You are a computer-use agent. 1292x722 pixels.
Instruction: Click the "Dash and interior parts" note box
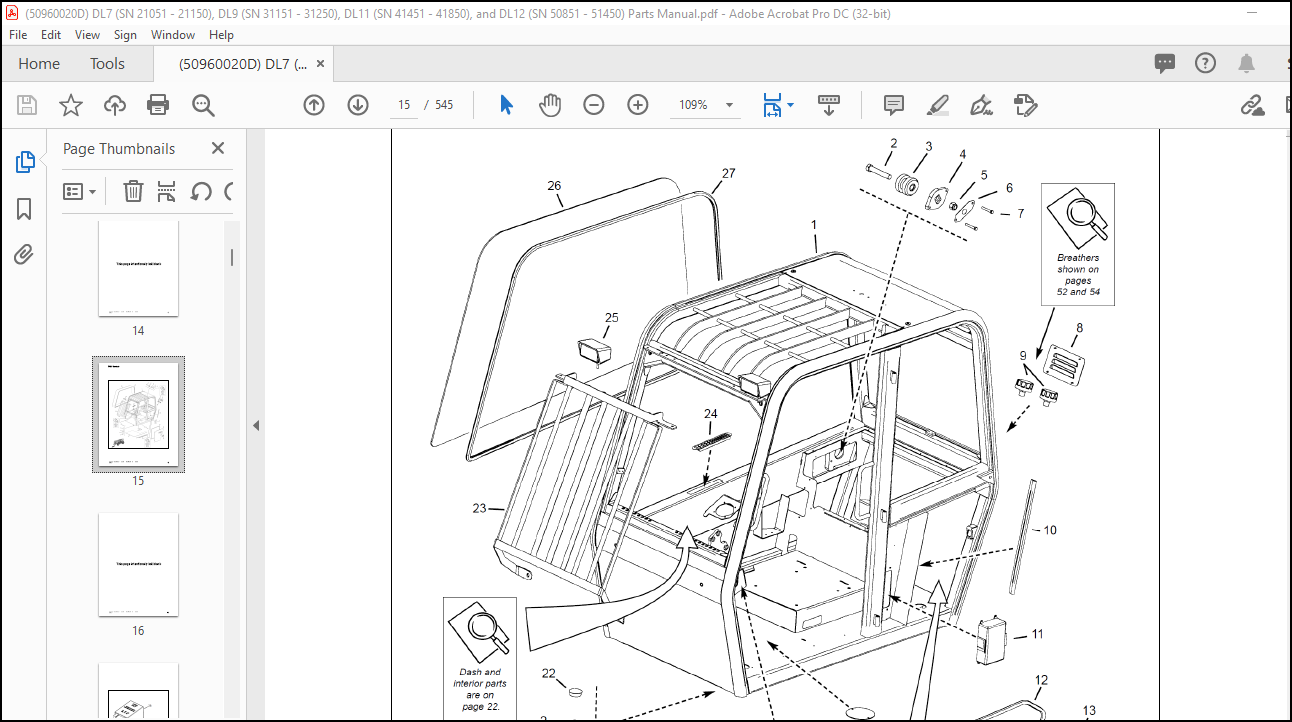click(x=480, y=659)
